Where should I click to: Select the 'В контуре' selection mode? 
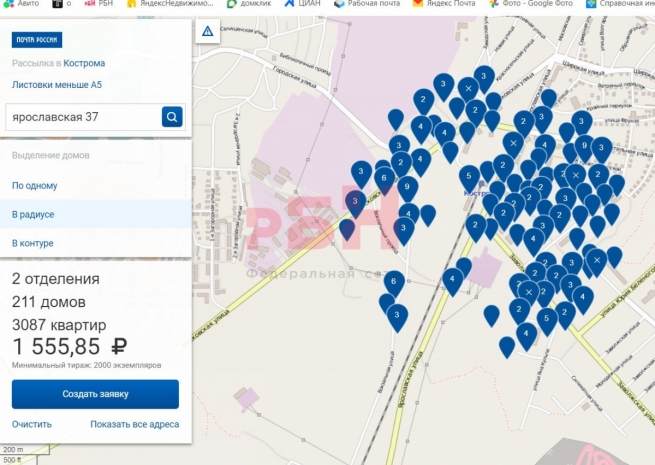tap(33, 243)
